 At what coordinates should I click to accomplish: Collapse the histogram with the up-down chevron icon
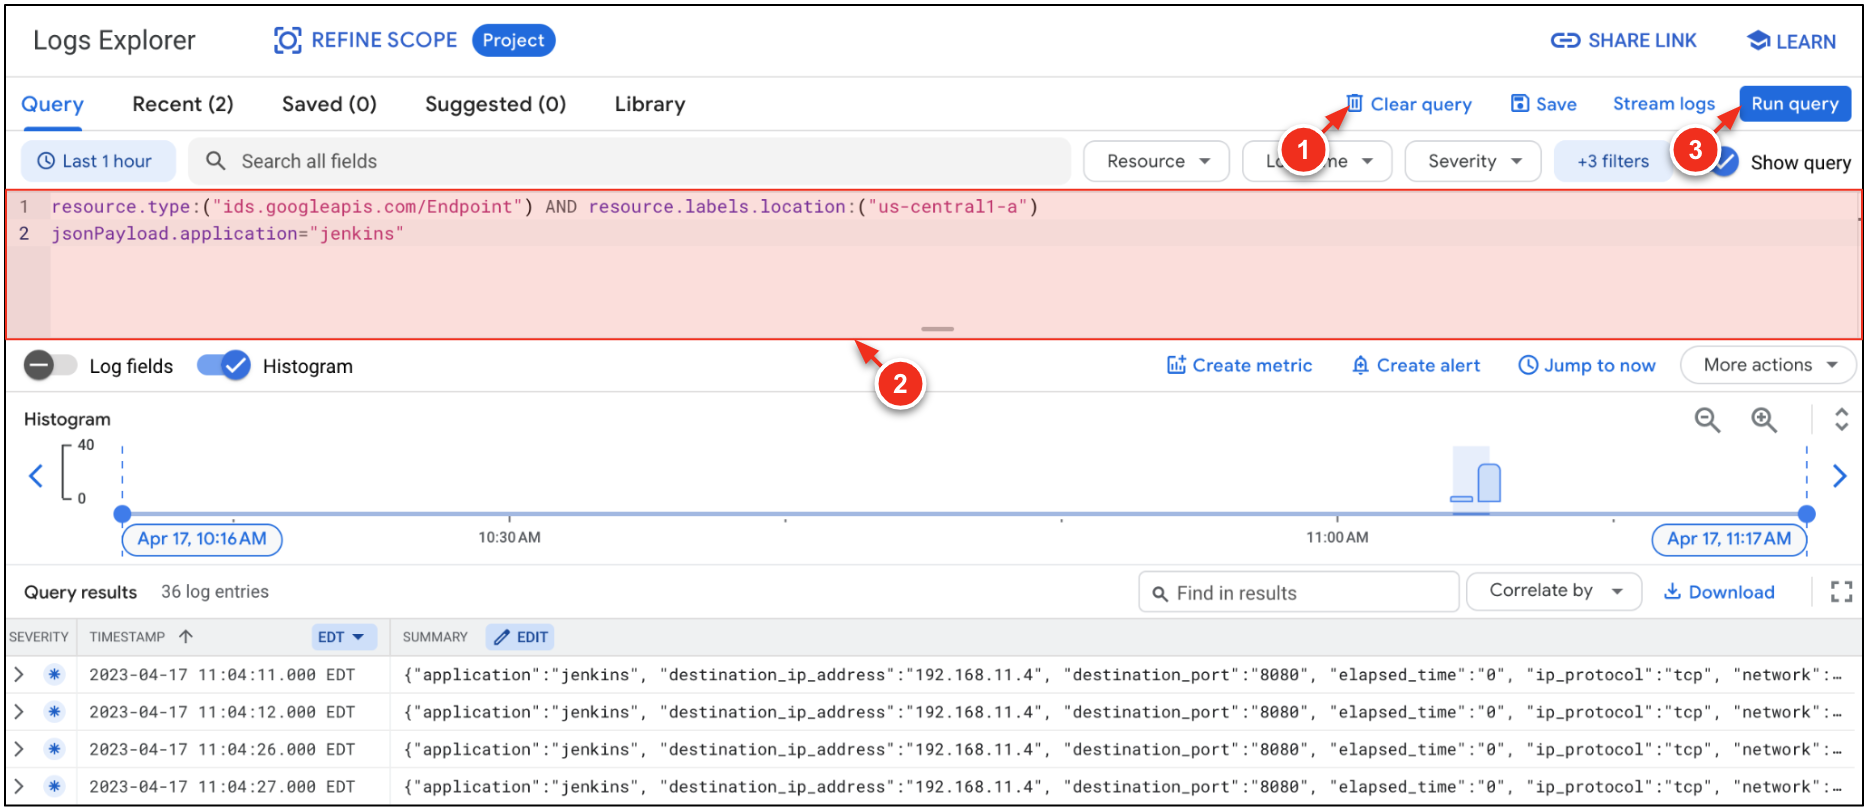(x=1841, y=419)
